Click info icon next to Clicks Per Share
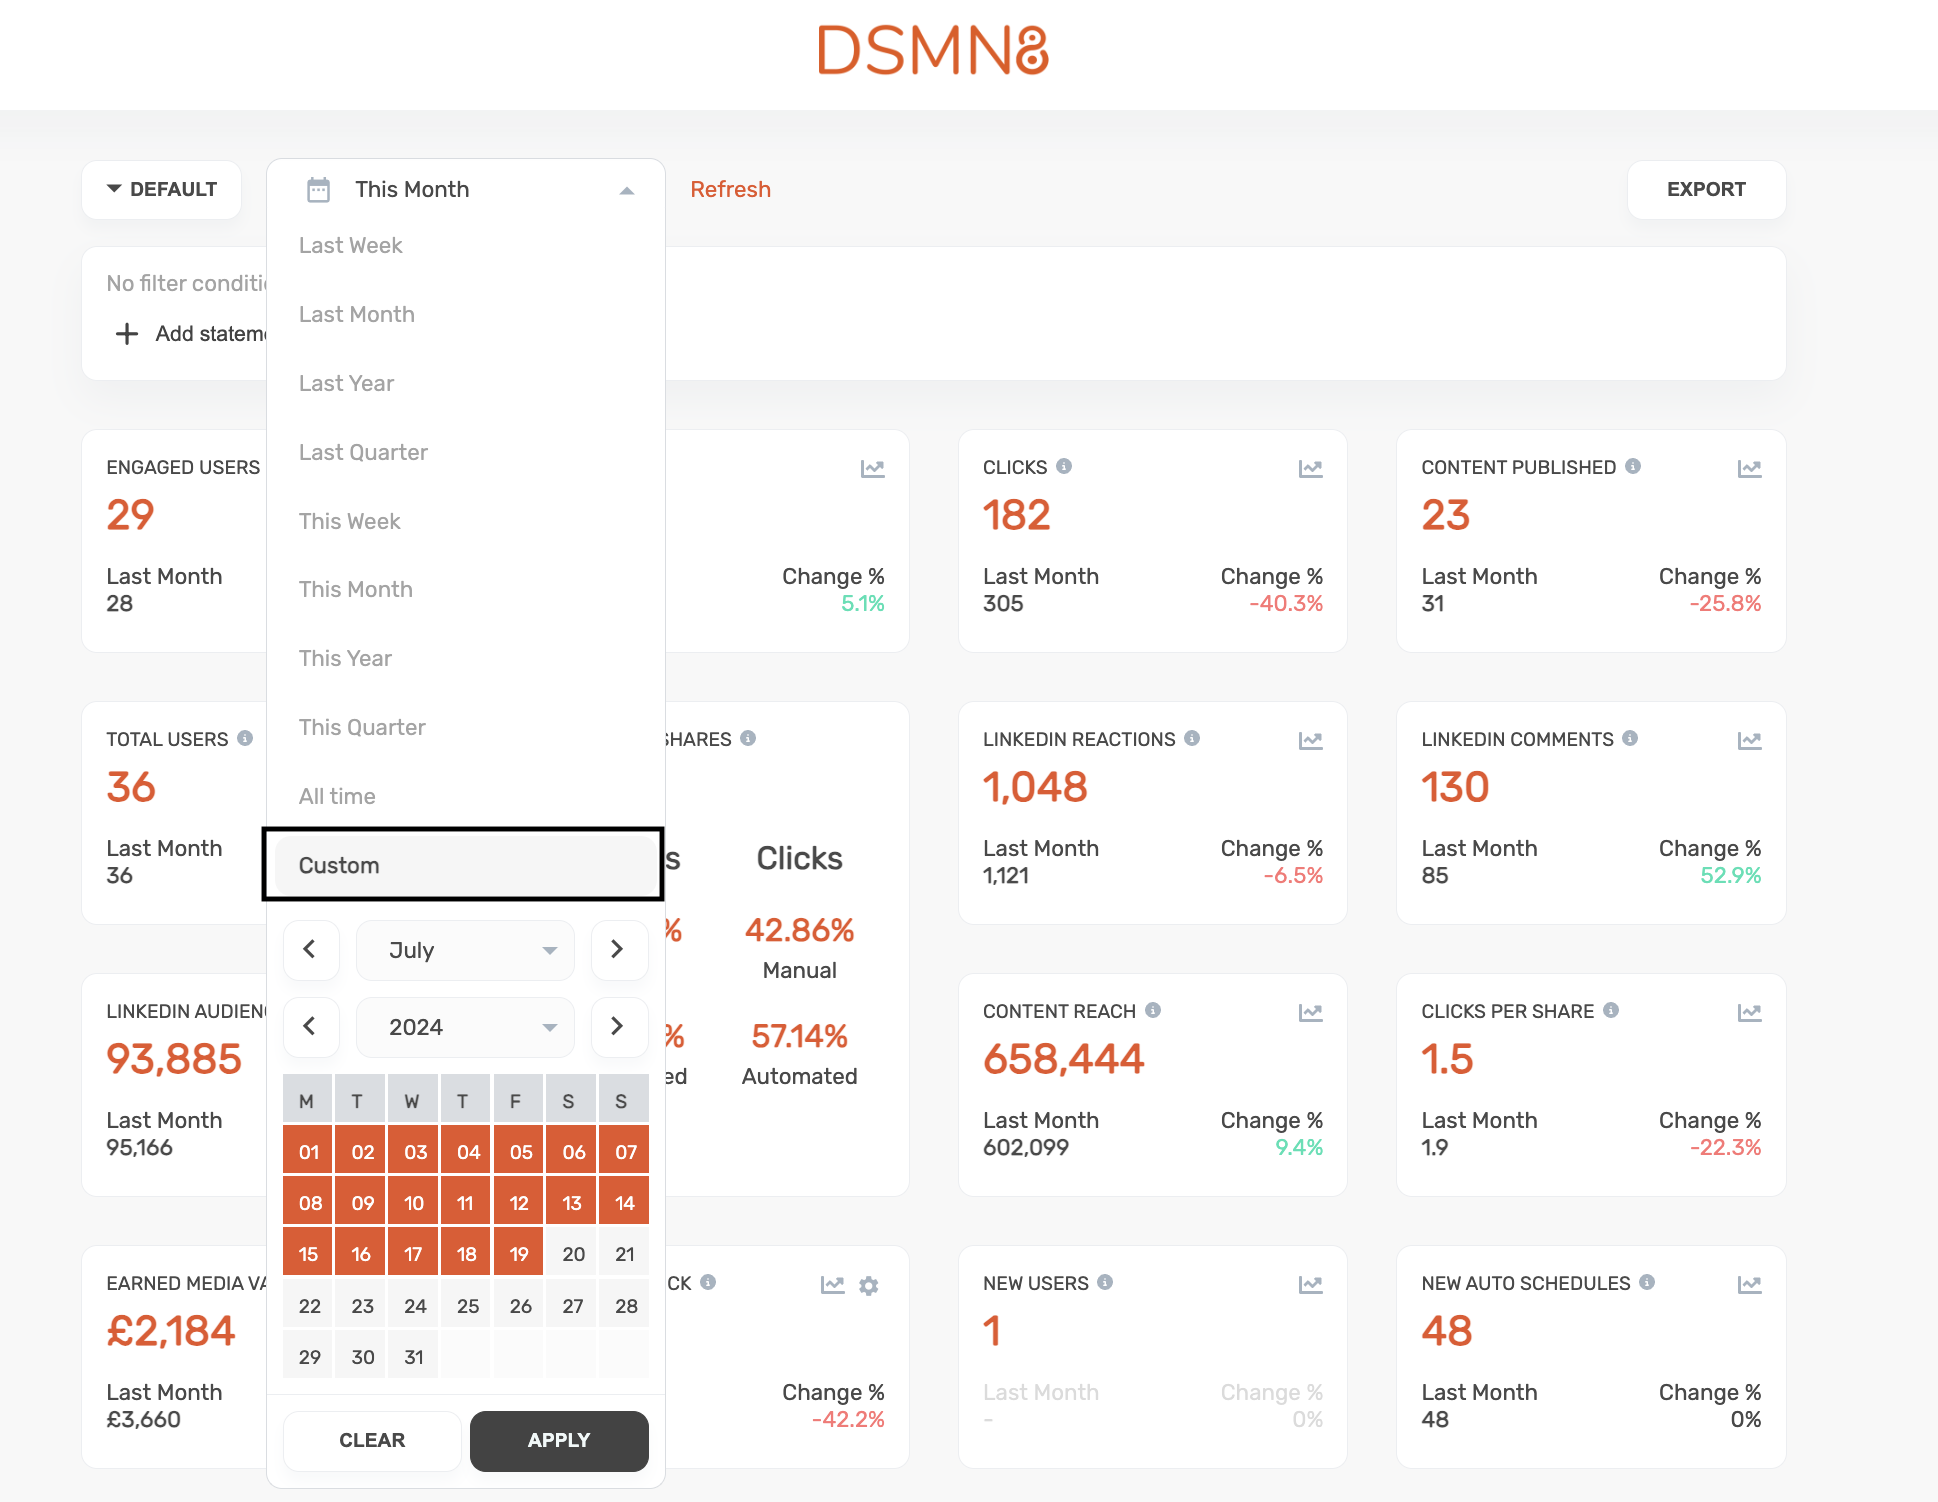Image resolution: width=1938 pixels, height=1502 pixels. [1611, 1010]
